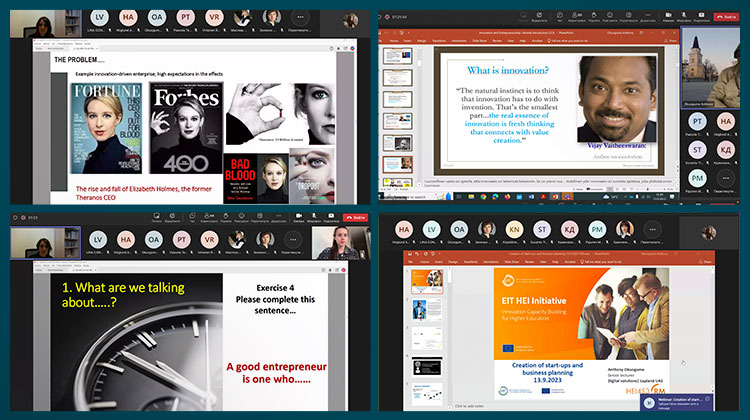
Task: Select OA participant avatar in top-left call
Action: pyautogui.click(x=157, y=17)
